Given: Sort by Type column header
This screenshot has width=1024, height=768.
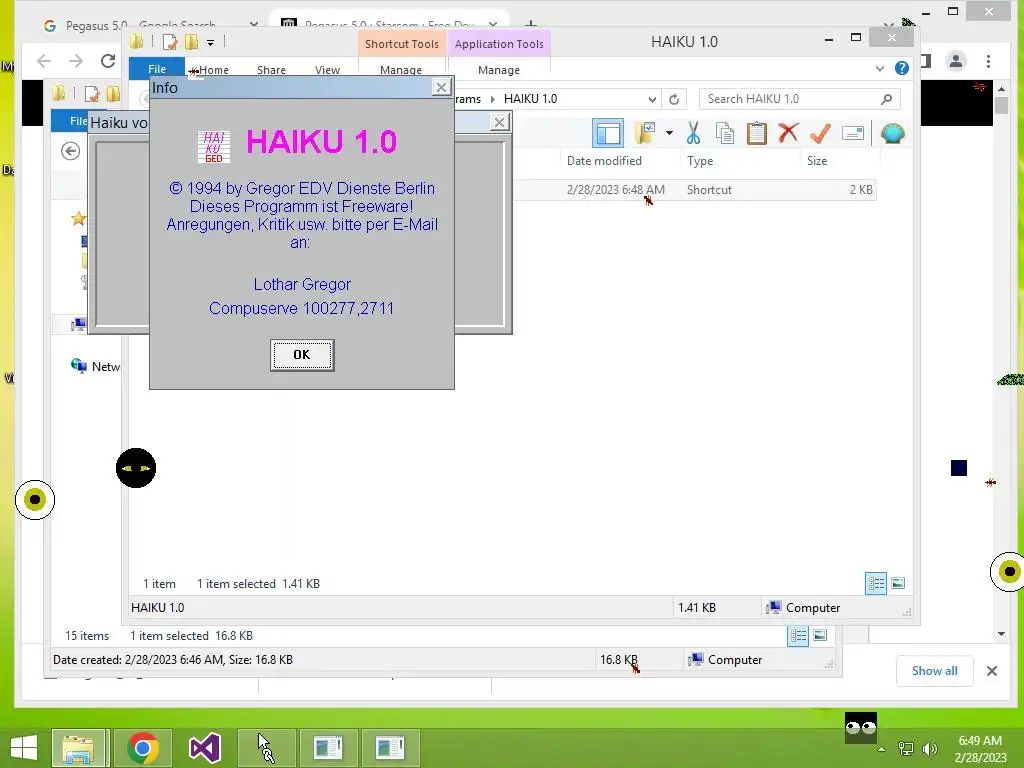Looking at the screenshot, I should (700, 161).
